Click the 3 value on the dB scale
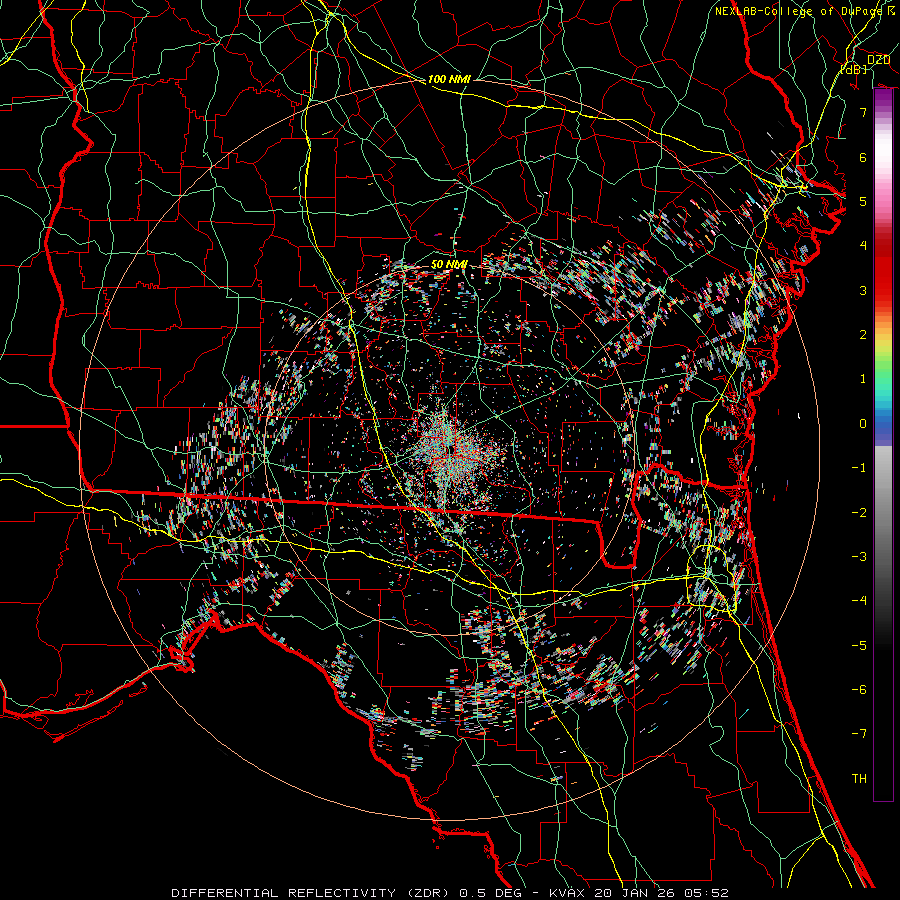This screenshot has width=900, height=900. coord(861,290)
